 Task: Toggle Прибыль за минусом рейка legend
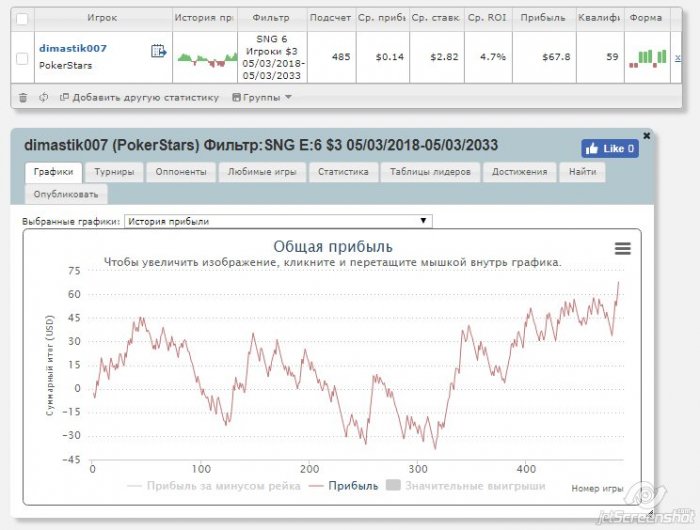tap(214, 486)
